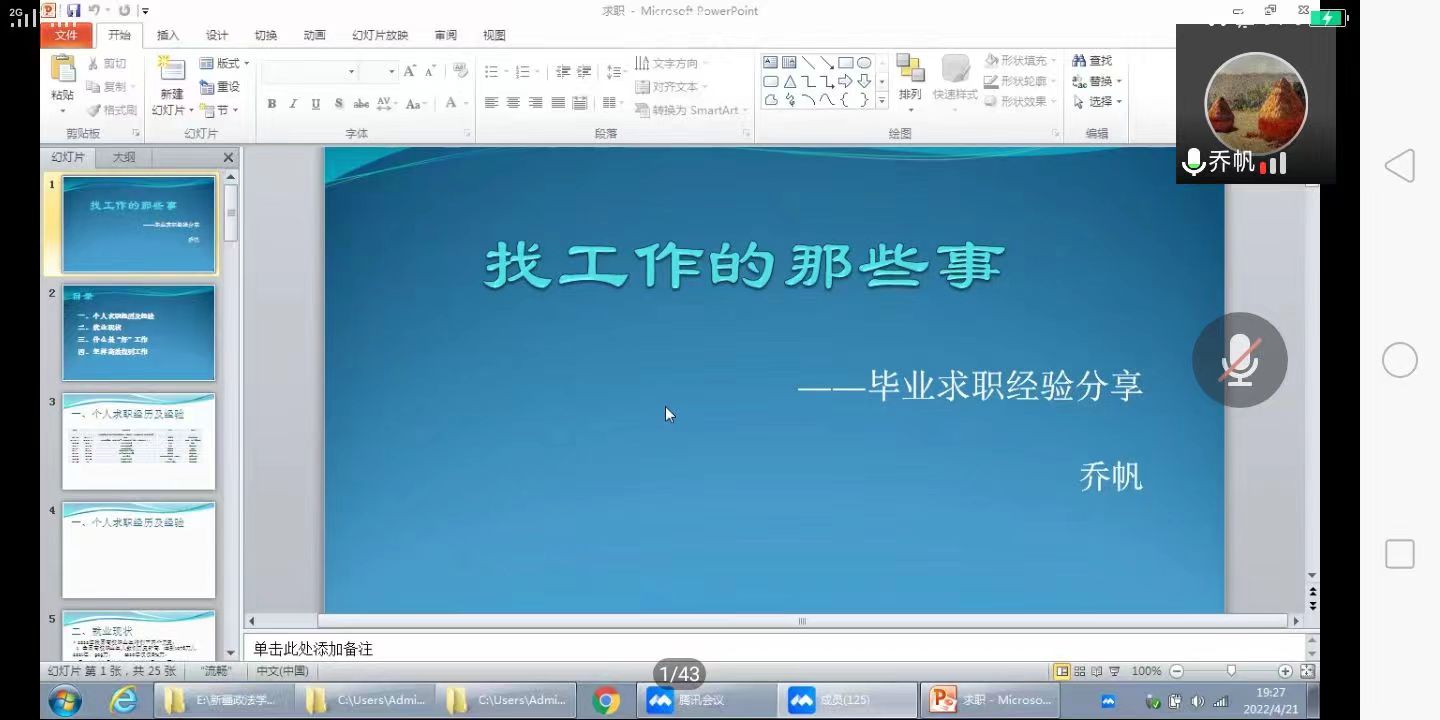Toggle Bold formatting

coord(271,104)
